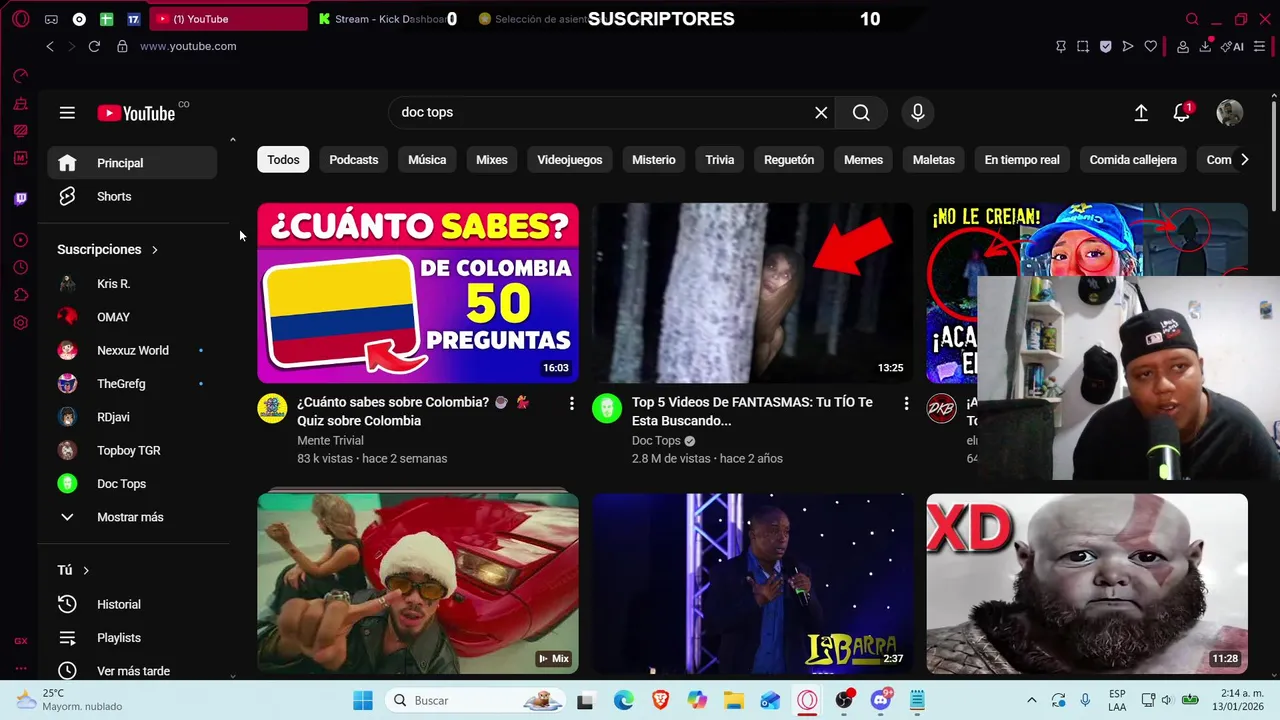The height and width of the screenshot is (720, 1280).
Task: Expand Mostrar más subscriptions
Action: (x=132, y=517)
